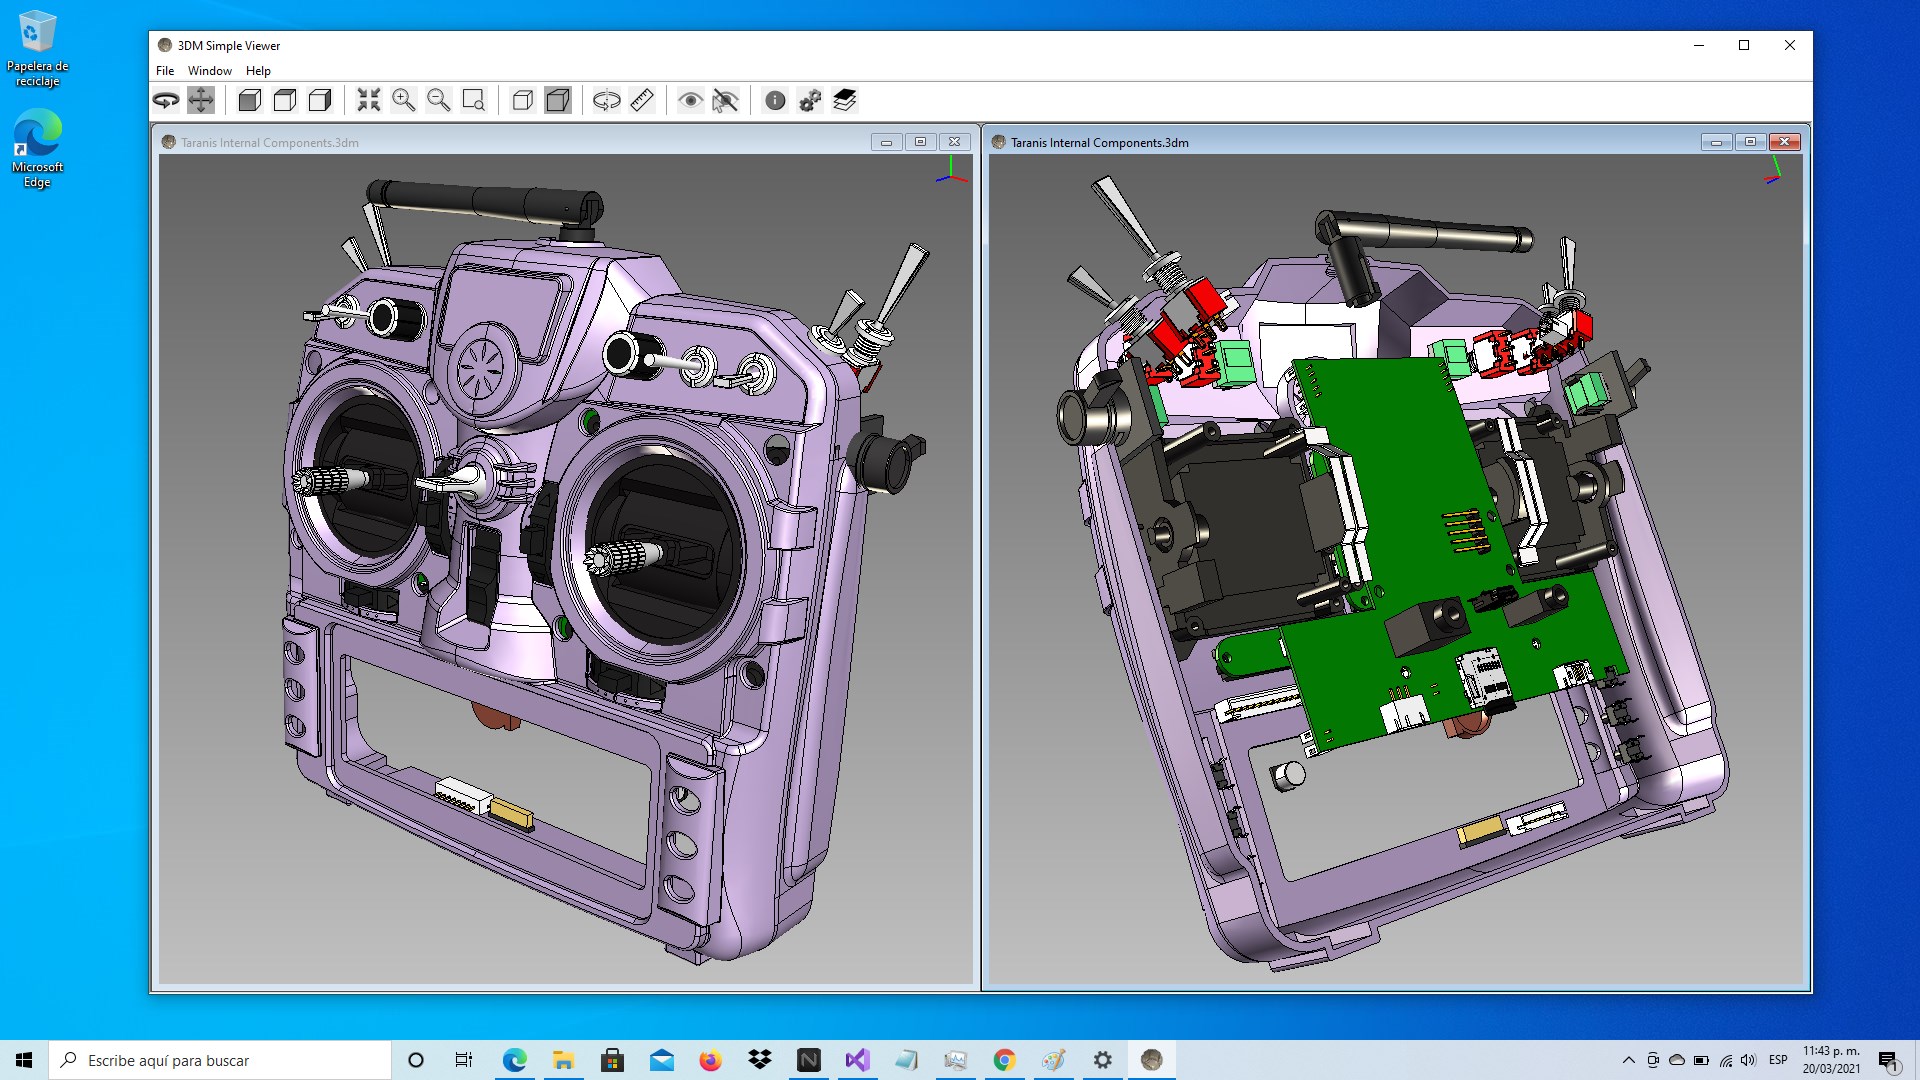Image resolution: width=1920 pixels, height=1080 pixels.
Task: Click the eye show objects icon
Action: point(690,100)
